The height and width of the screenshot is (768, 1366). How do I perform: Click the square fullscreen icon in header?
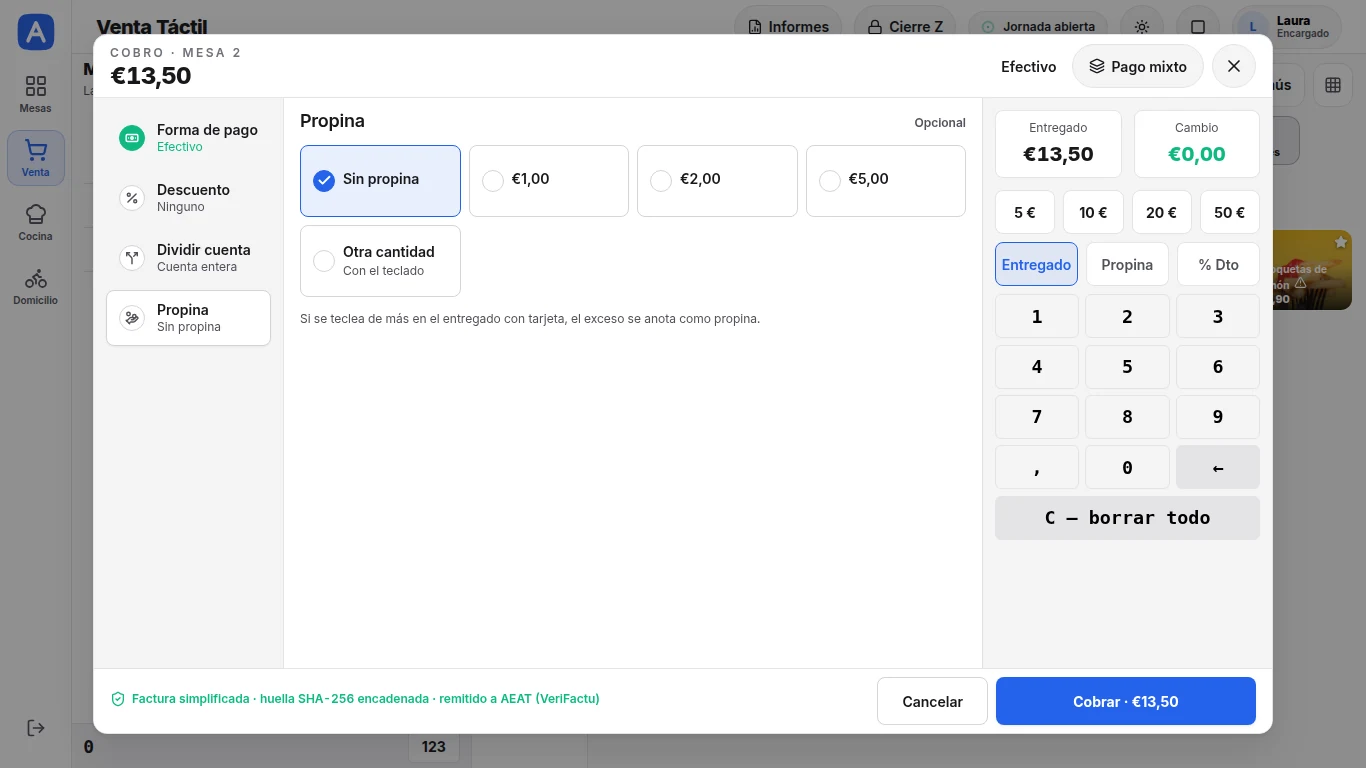point(1198,27)
